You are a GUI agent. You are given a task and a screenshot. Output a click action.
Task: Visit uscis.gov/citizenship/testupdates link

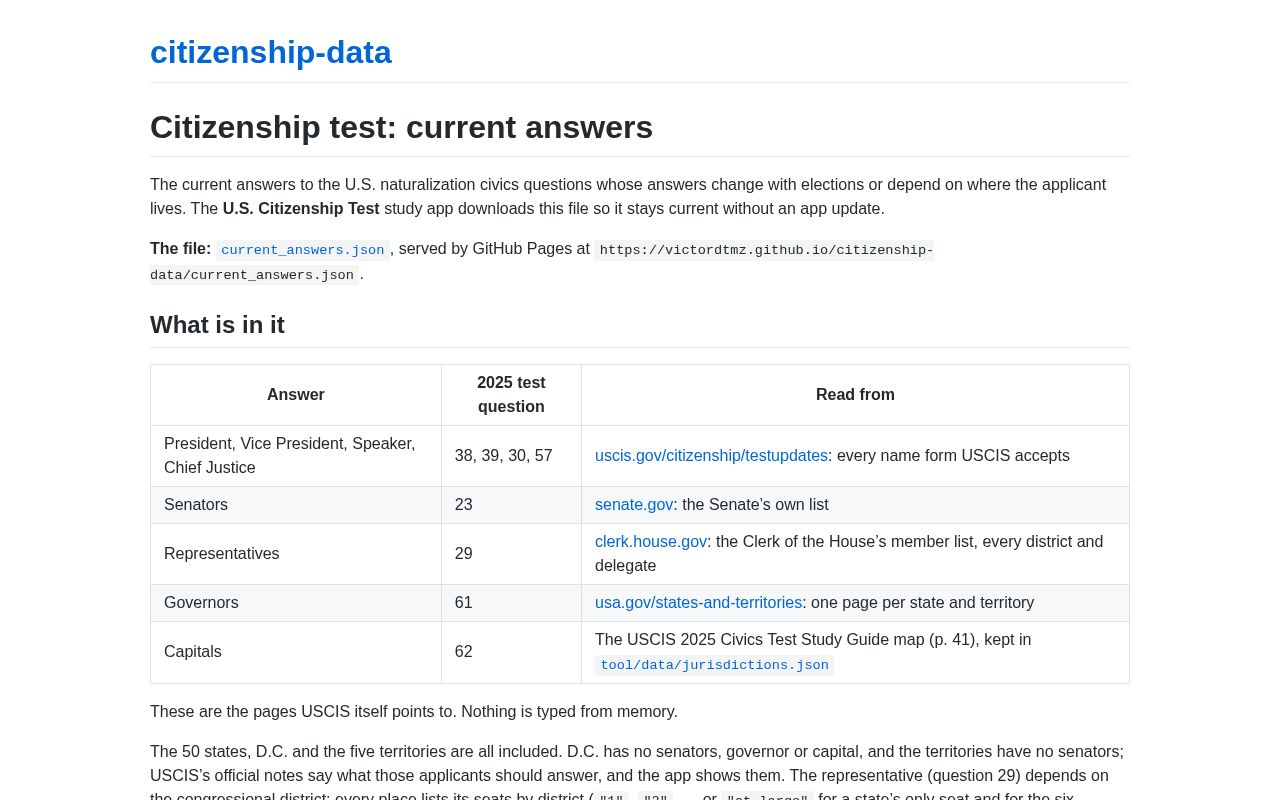click(711, 456)
